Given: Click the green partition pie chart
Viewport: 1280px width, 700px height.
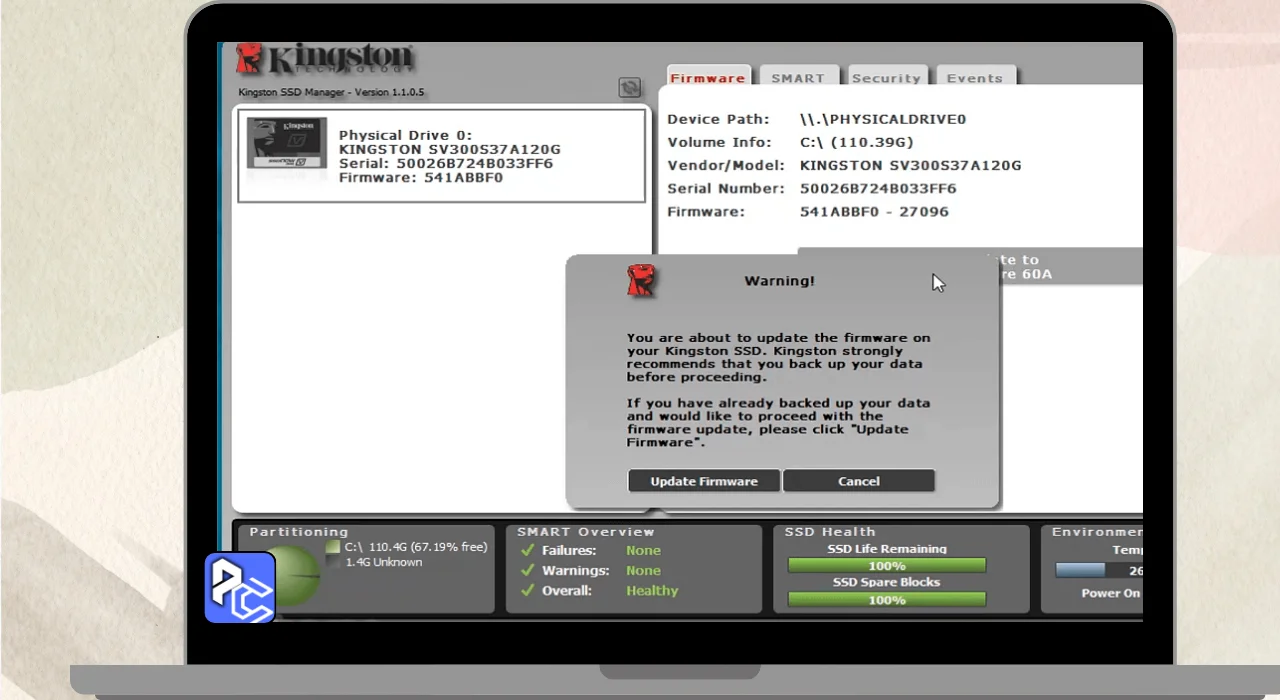Looking at the screenshot, I should point(293,577).
